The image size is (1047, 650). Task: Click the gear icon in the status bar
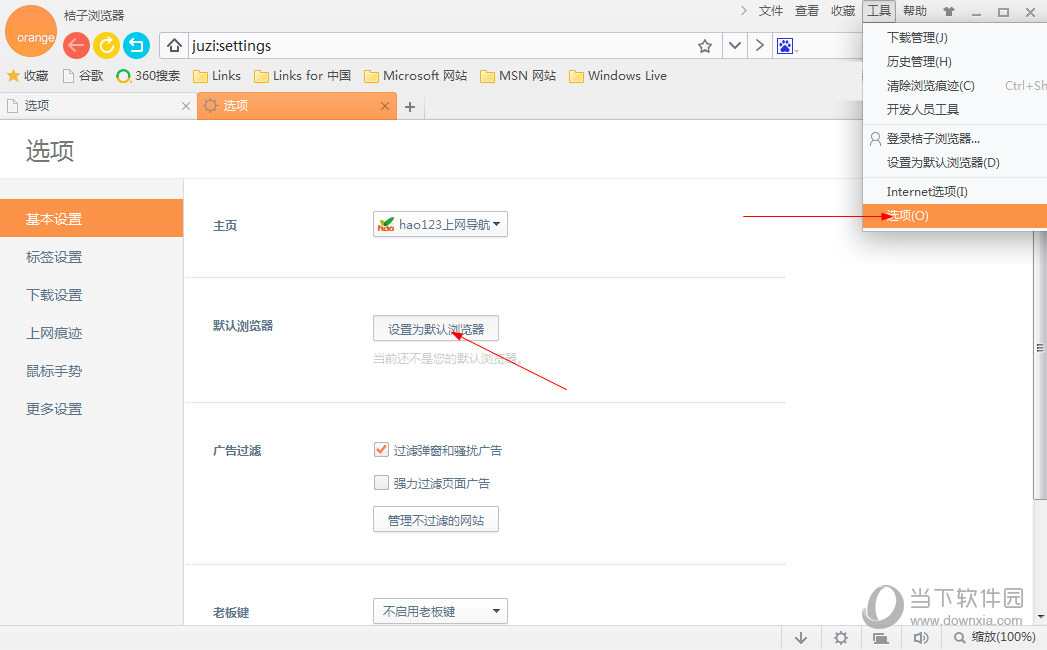click(840, 637)
